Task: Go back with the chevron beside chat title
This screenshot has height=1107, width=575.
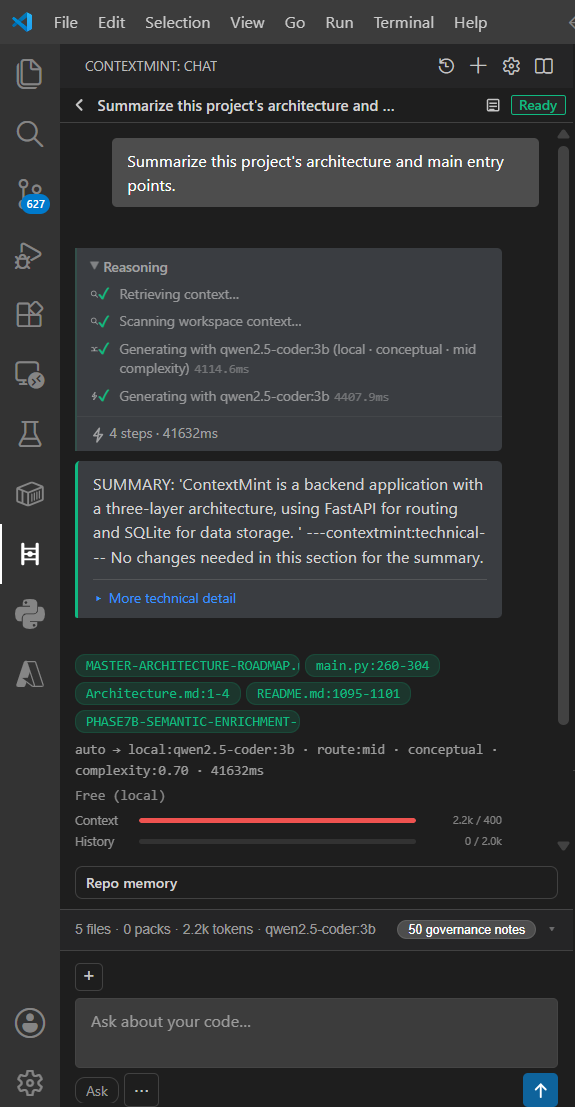Action: pos(80,106)
